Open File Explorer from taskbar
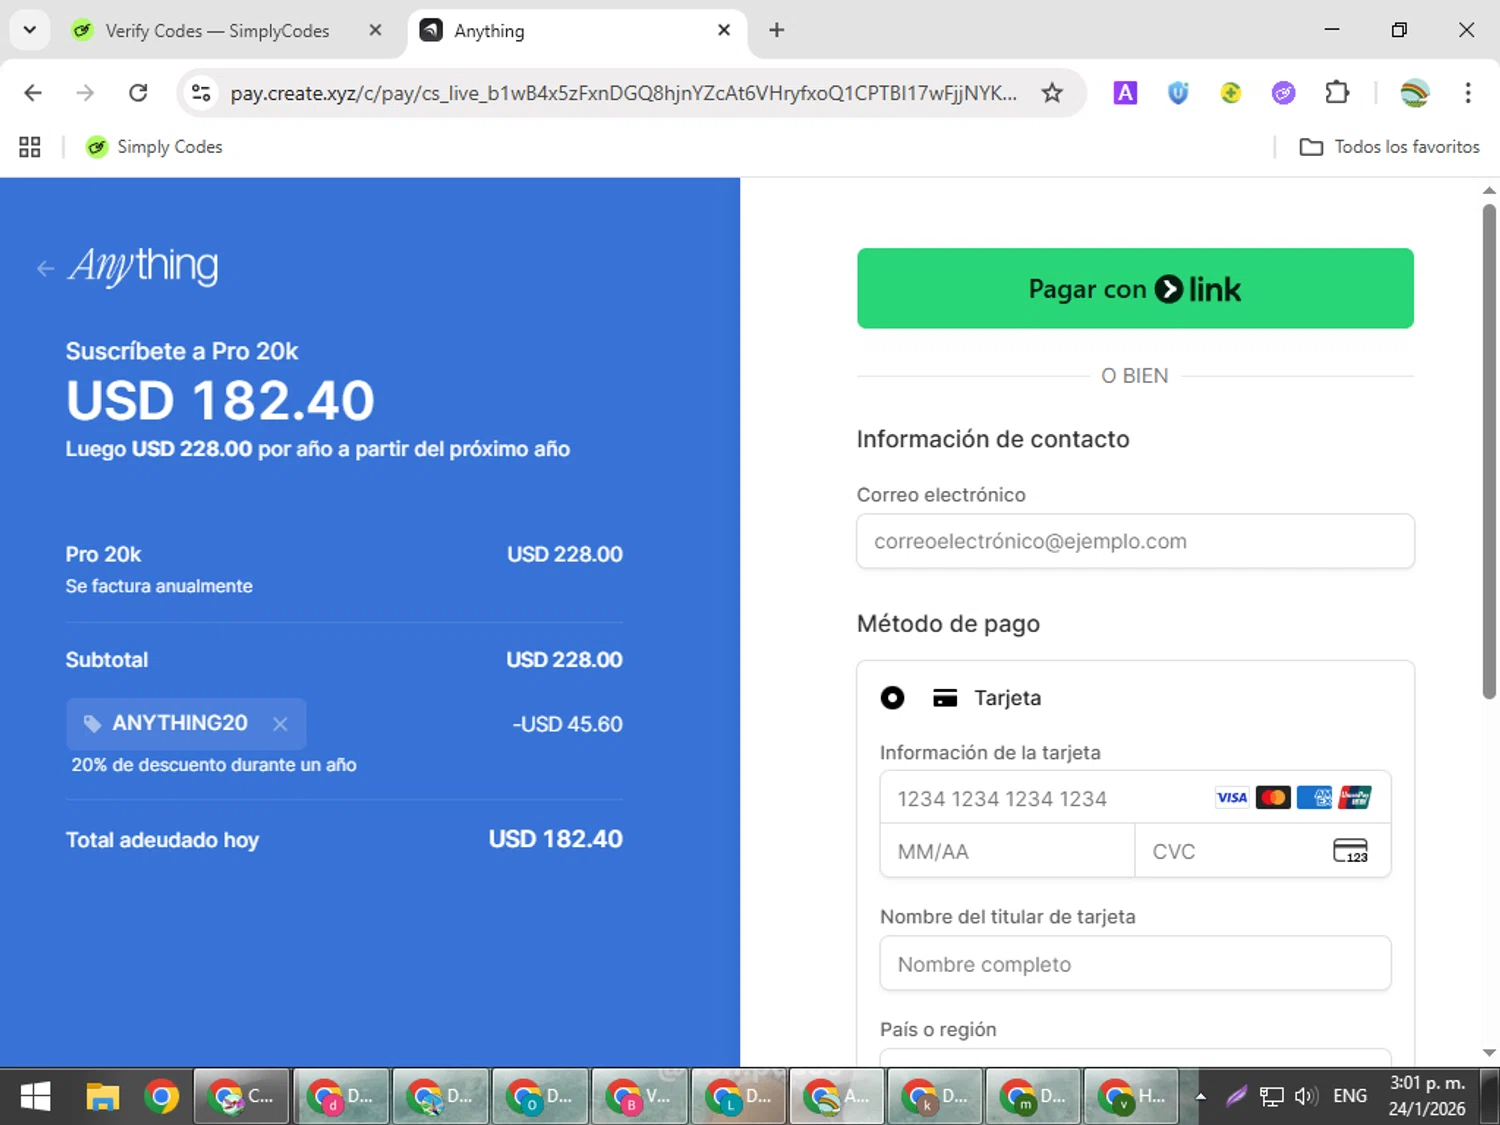The height and width of the screenshot is (1125, 1500). [x=102, y=1097]
